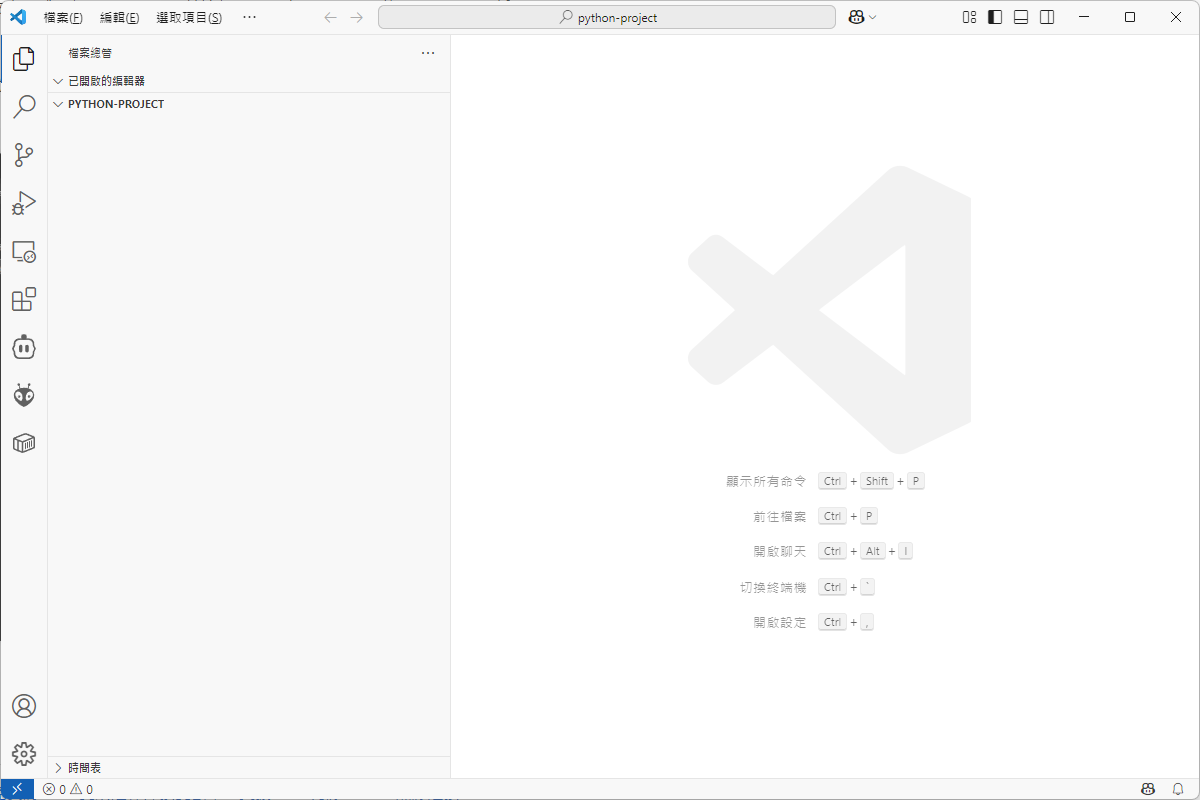The height and width of the screenshot is (800, 1200).
Task: Open the Source Control view
Action: [x=24, y=155]
